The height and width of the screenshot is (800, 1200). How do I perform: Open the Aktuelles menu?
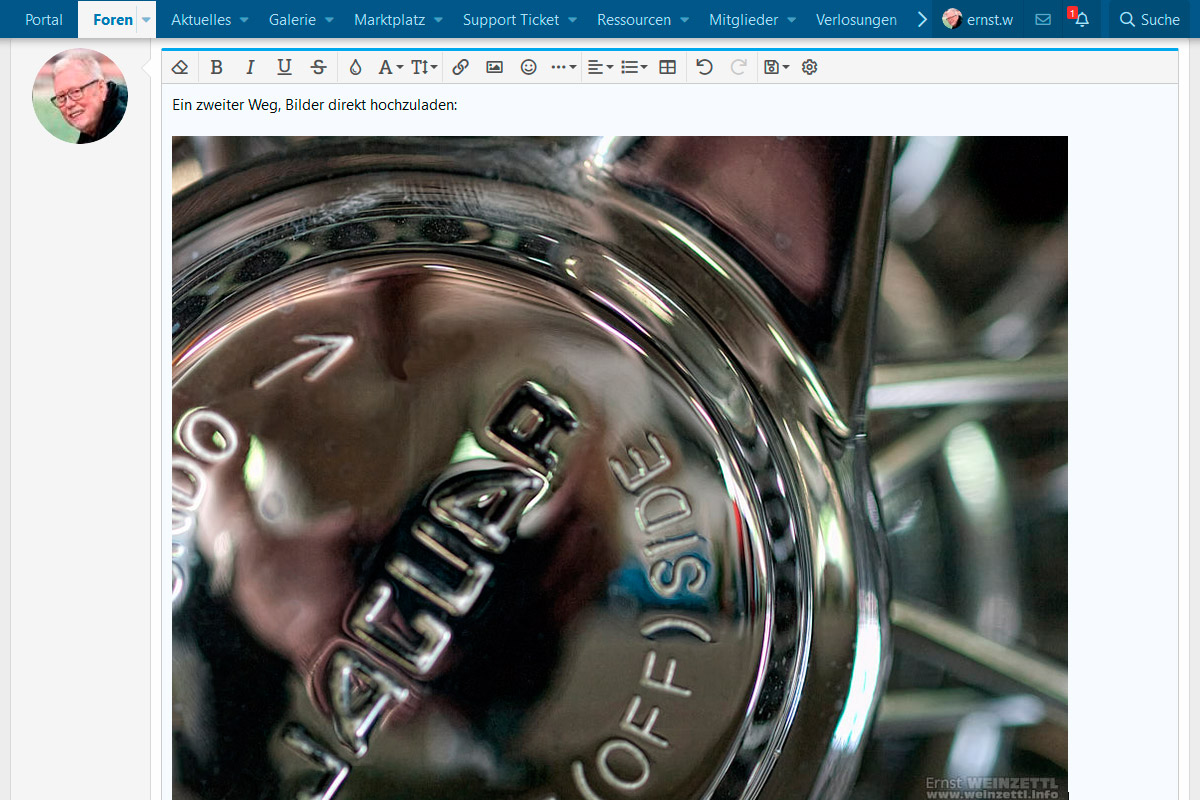click(208, 19)
